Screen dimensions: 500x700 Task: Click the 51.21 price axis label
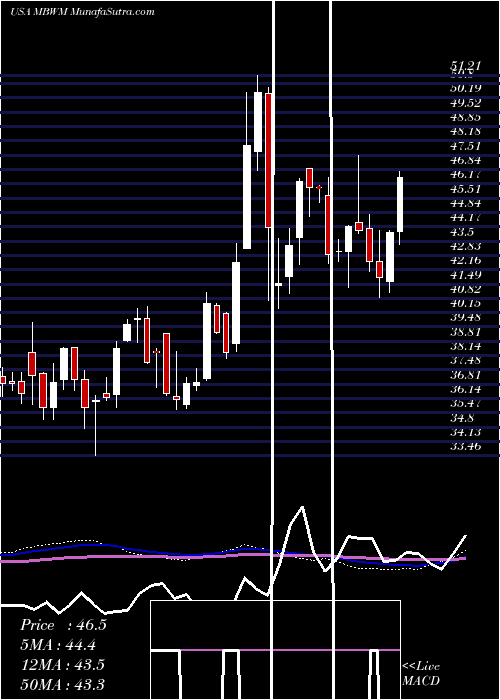point(465,66)
